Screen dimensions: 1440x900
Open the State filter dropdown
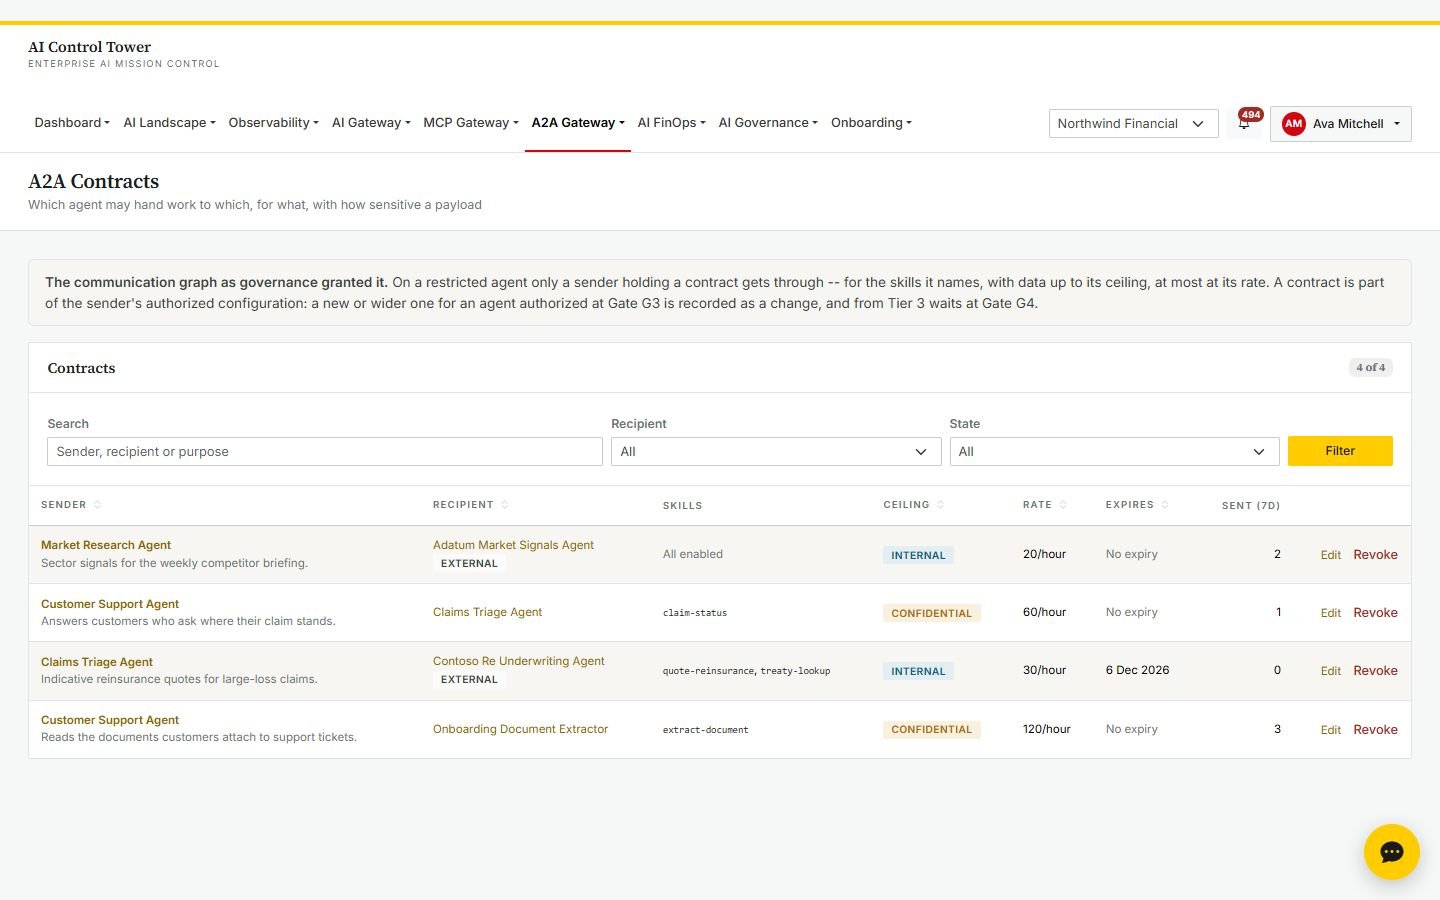(1114, 452)
